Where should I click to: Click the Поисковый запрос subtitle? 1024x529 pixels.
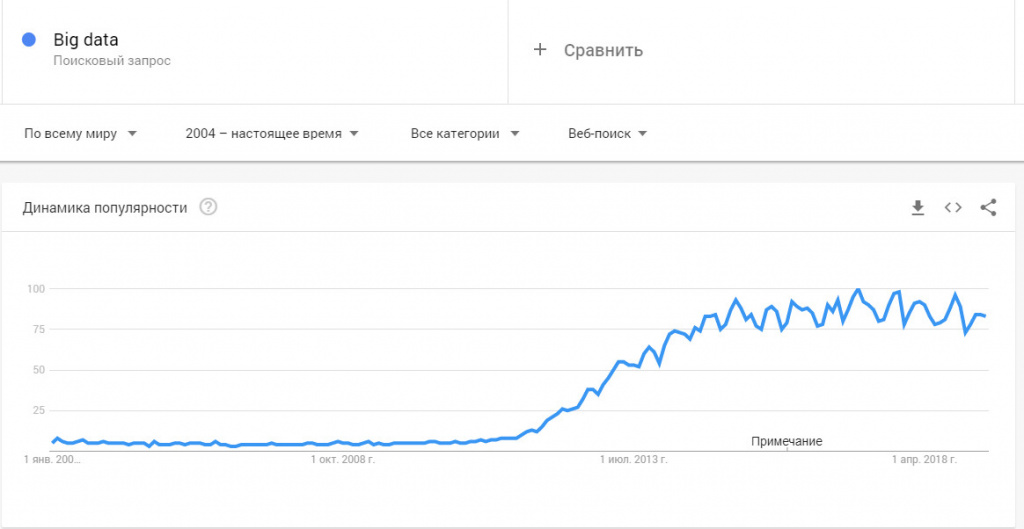[x=112, y=61]
